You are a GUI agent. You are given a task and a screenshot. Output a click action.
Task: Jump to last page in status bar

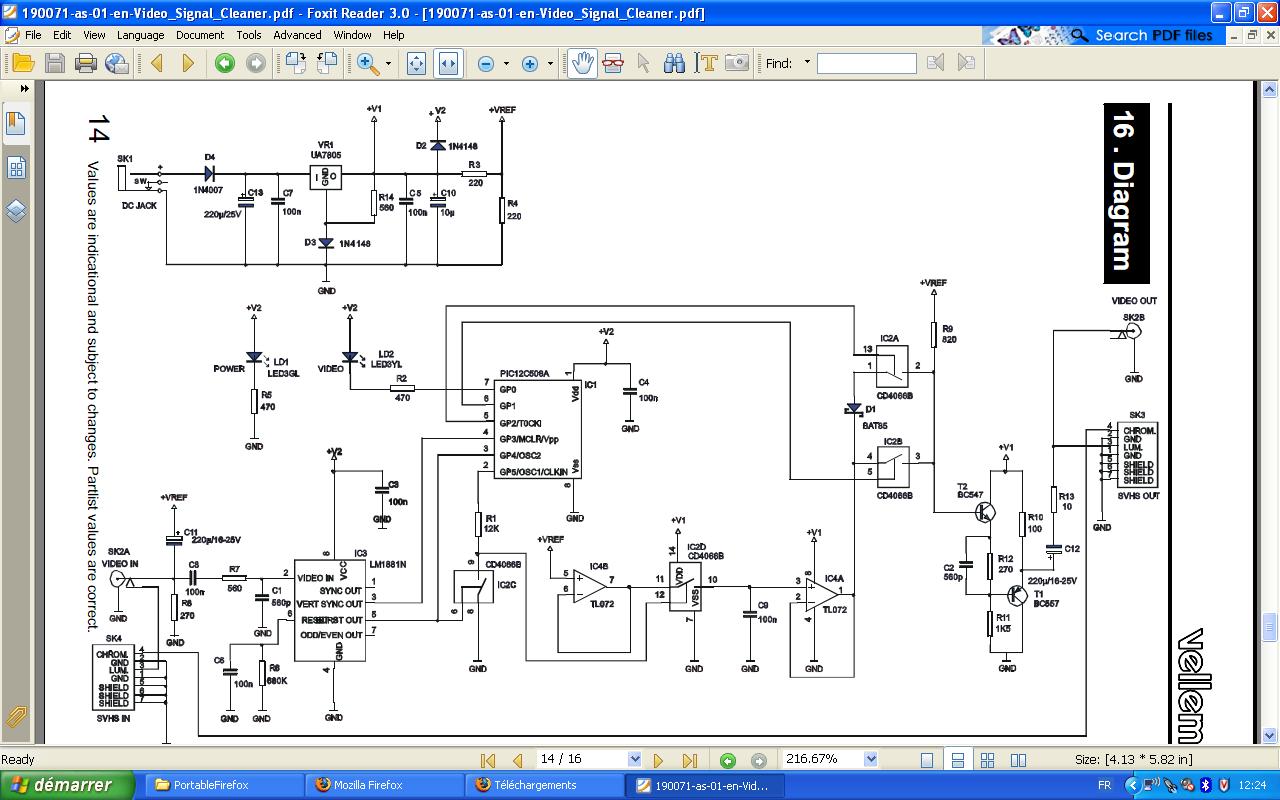coord(689,760)
